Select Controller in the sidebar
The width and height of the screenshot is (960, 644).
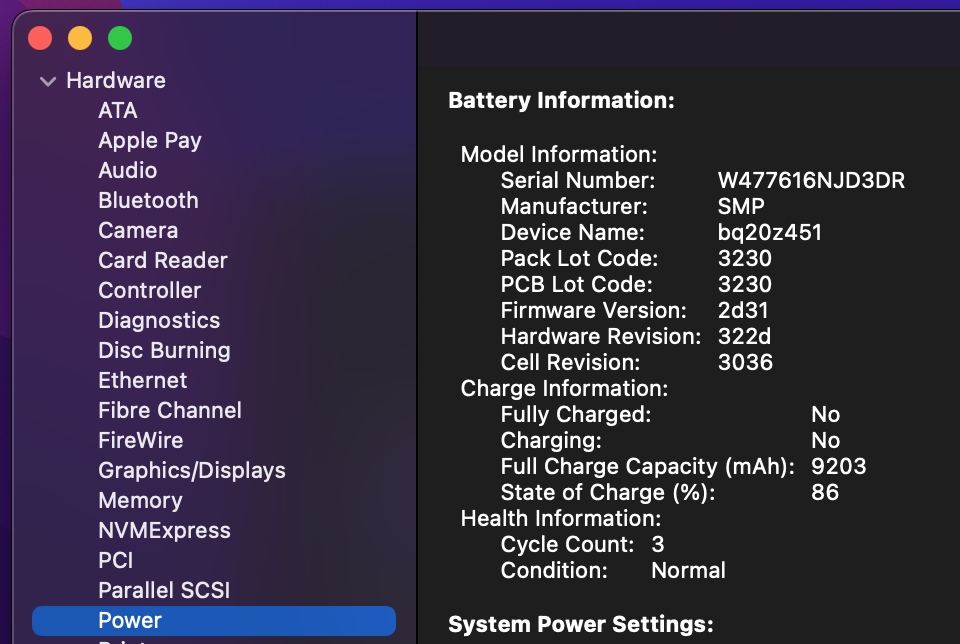pos(150,291)
